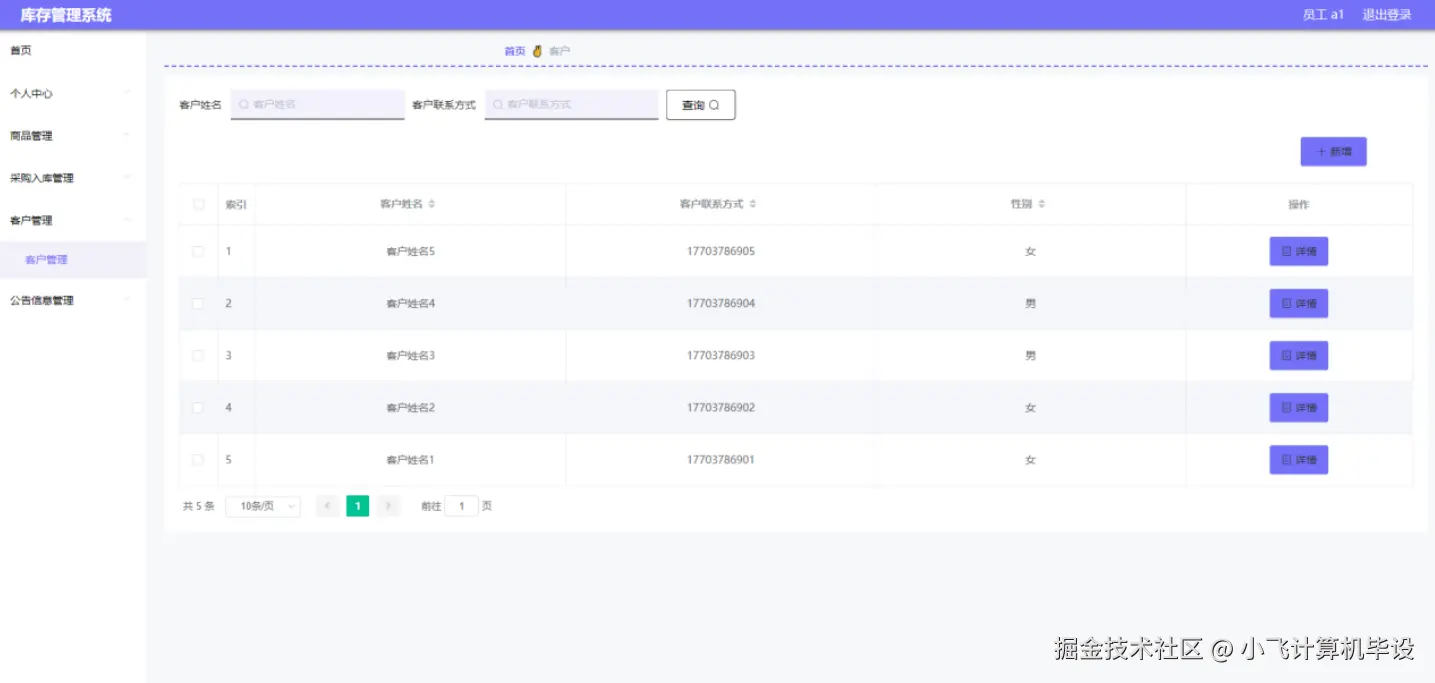Toggle the select-all checkbox in table header
The height and width of the screenshot is (683, 1435).
pyautogui.click(x=198, y=204)
